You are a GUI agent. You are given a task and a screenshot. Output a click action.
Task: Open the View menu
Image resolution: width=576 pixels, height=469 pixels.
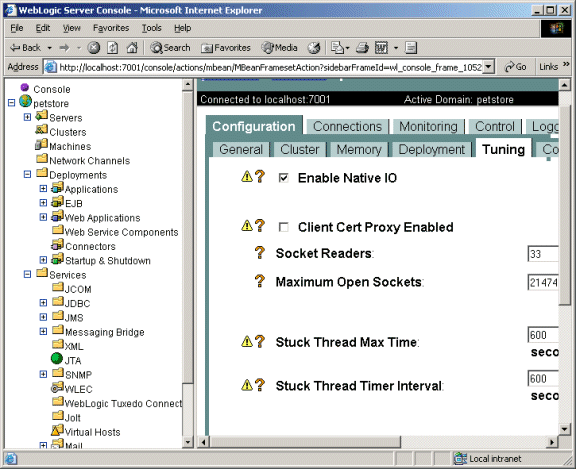[71, 28]
